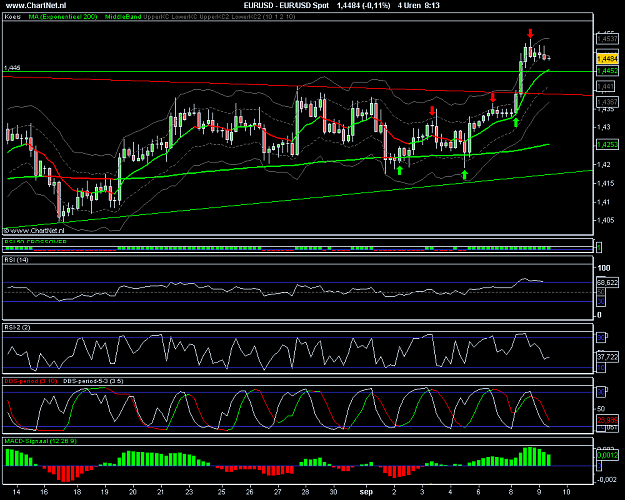
Task: Click the red DSS-period (3 10) label
Action: click(x=30, y=381)
